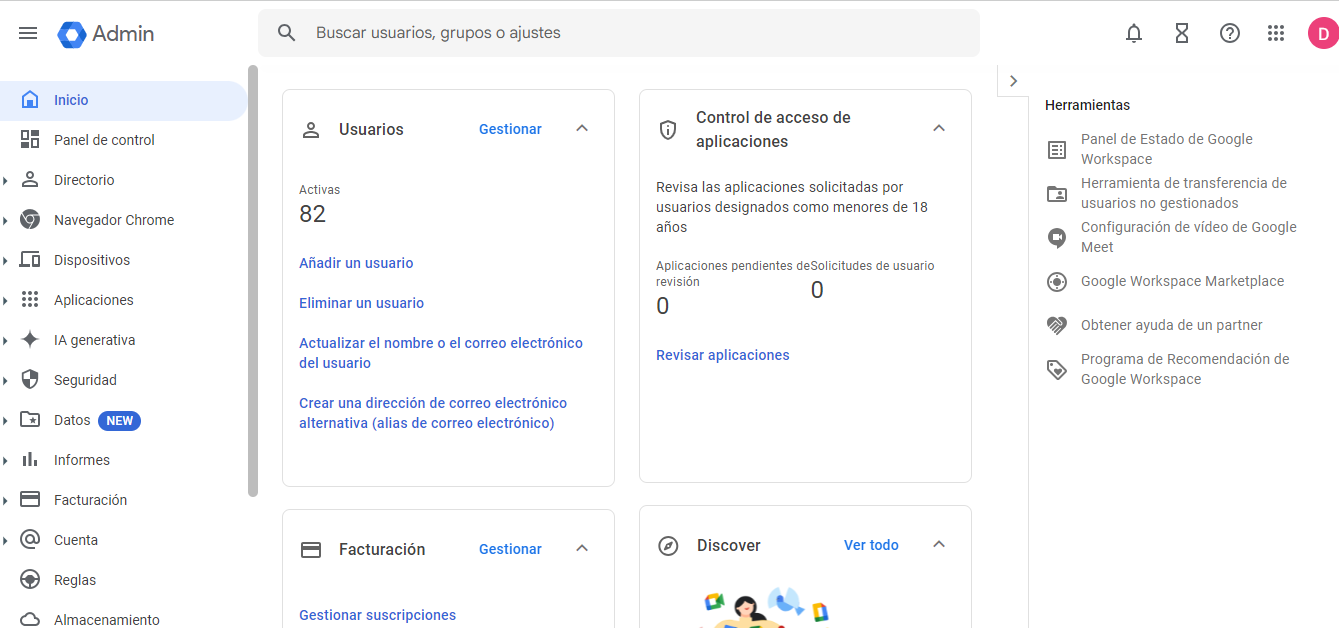Expand the Navegador Chrome sidebar section
This screenshot has width=1339, height=628.
coord(6,220)
